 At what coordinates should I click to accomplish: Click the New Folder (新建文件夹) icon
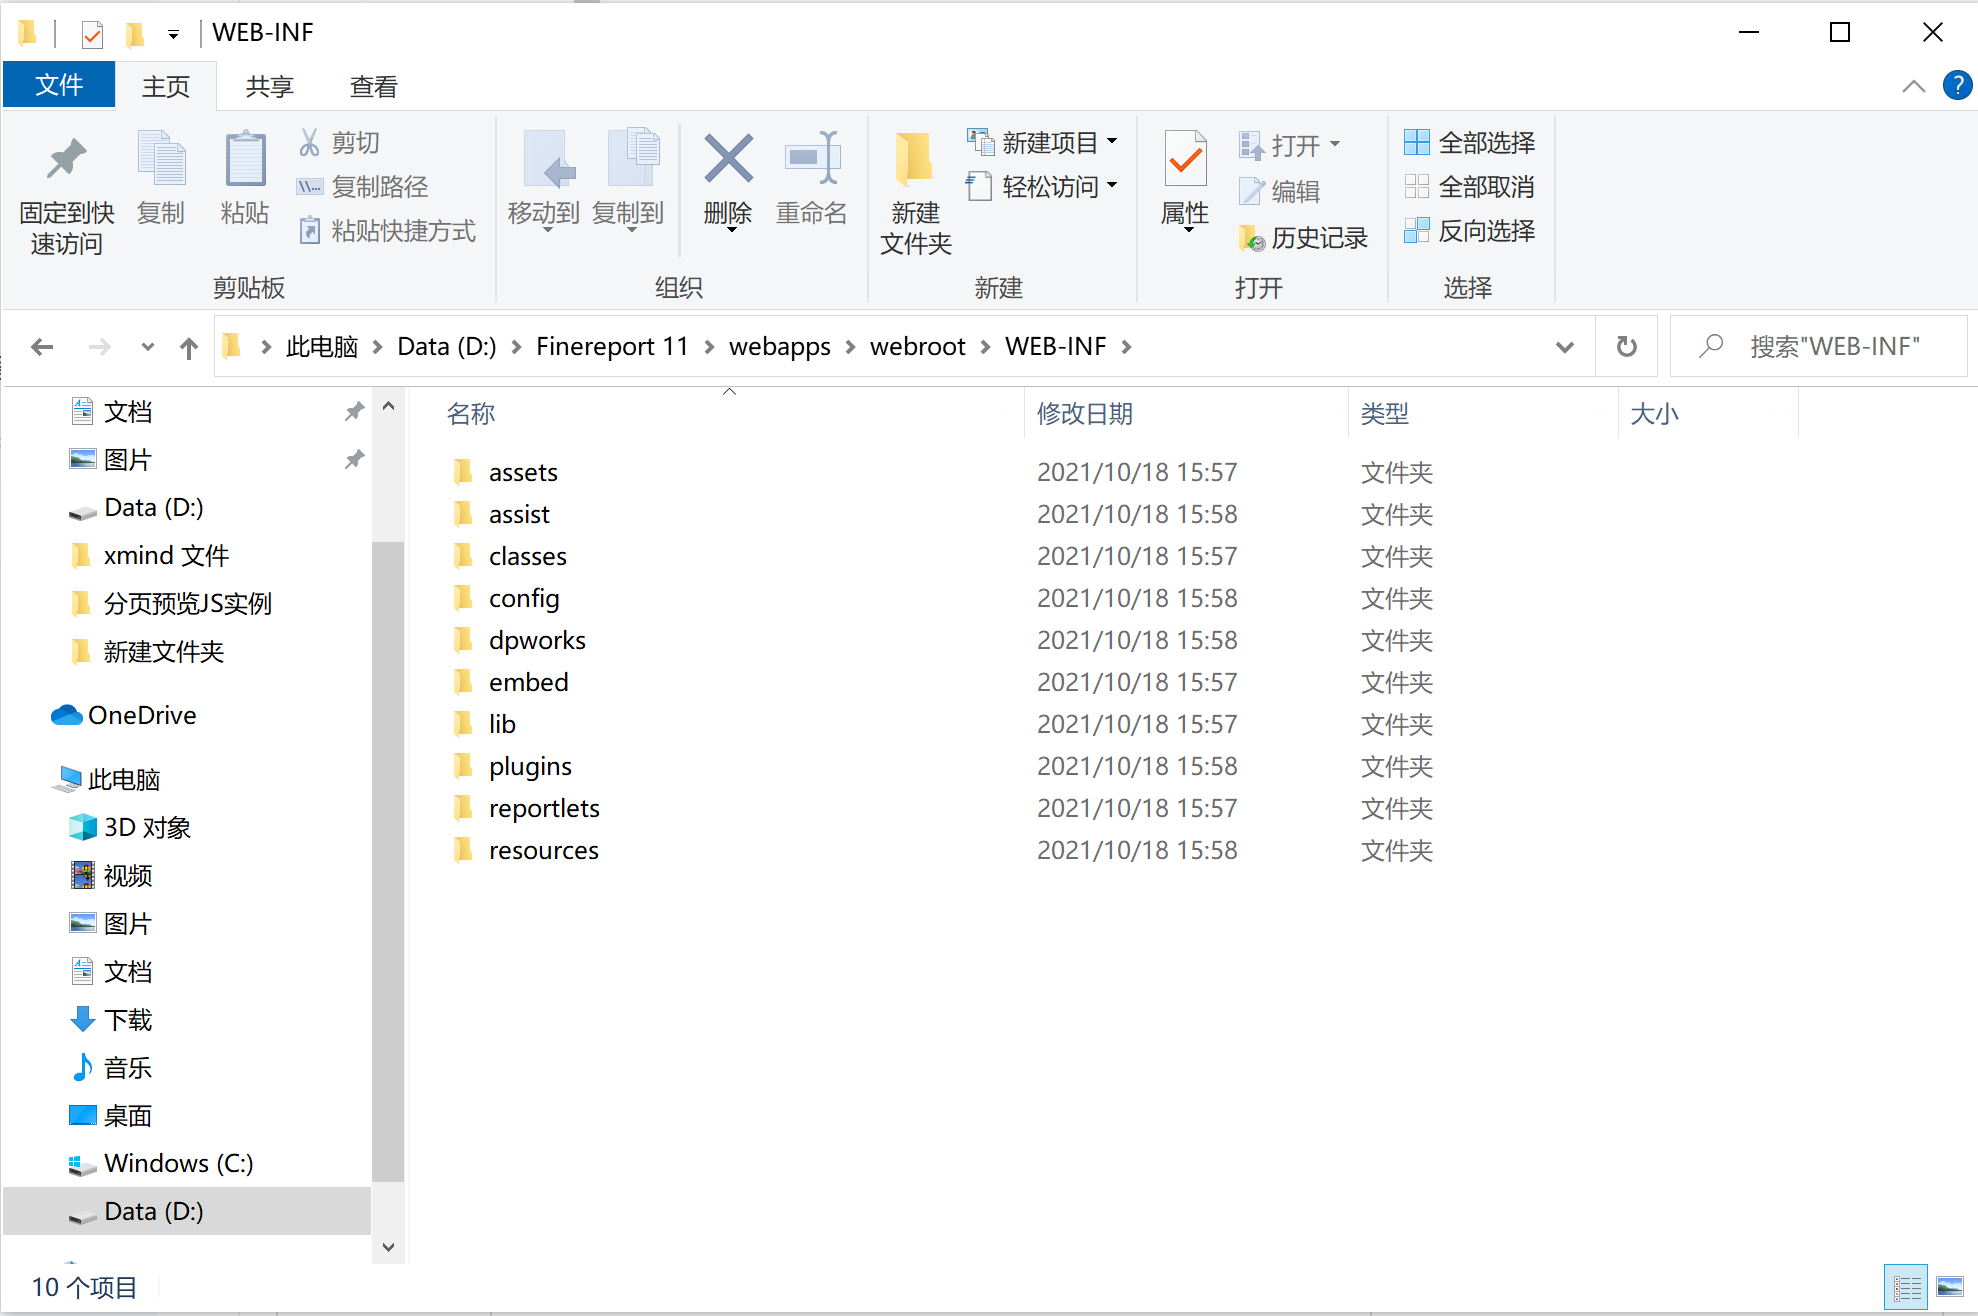tap(914, 160)
